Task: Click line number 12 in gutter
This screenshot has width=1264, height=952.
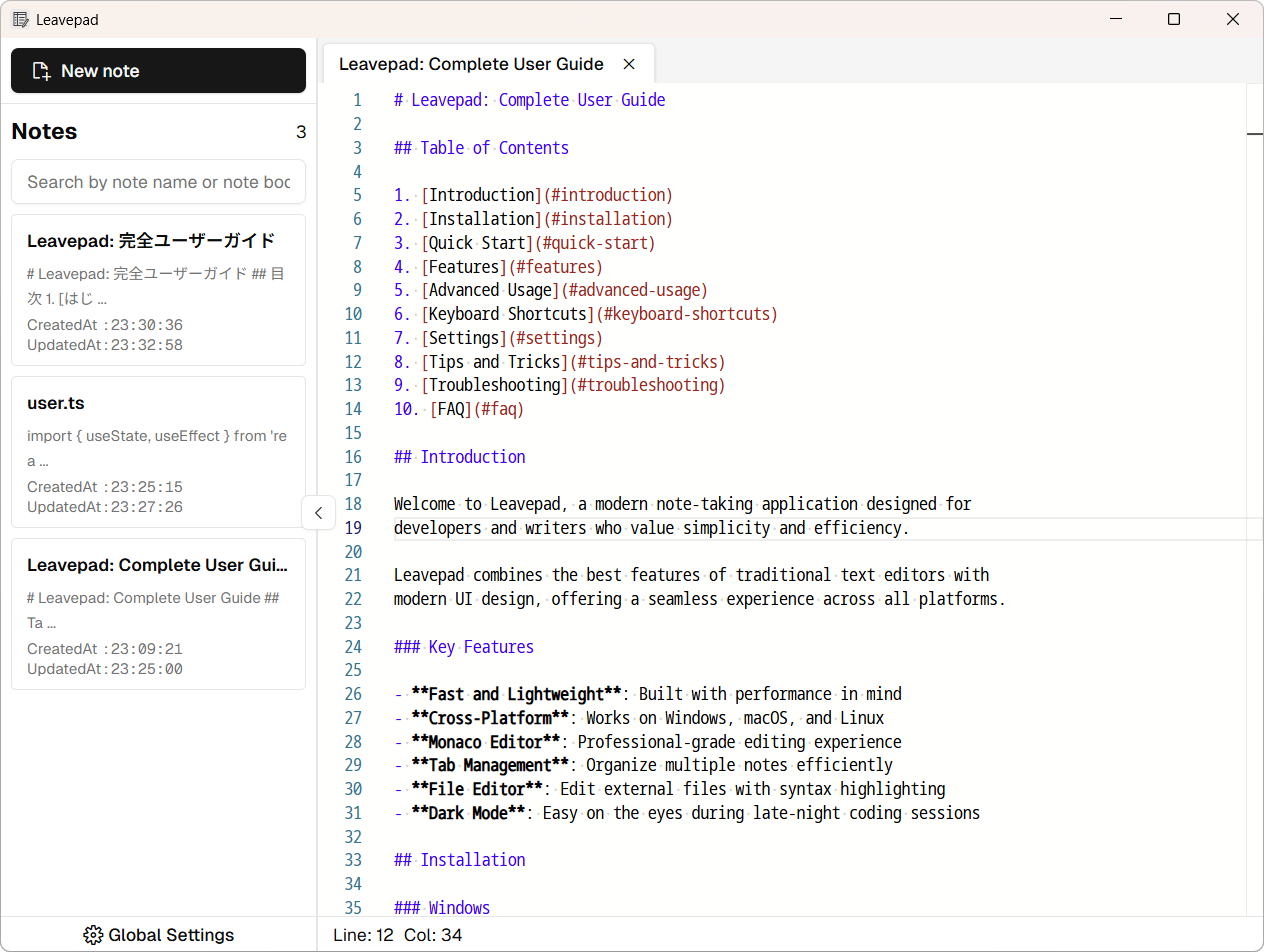Action: coord(353,362)
